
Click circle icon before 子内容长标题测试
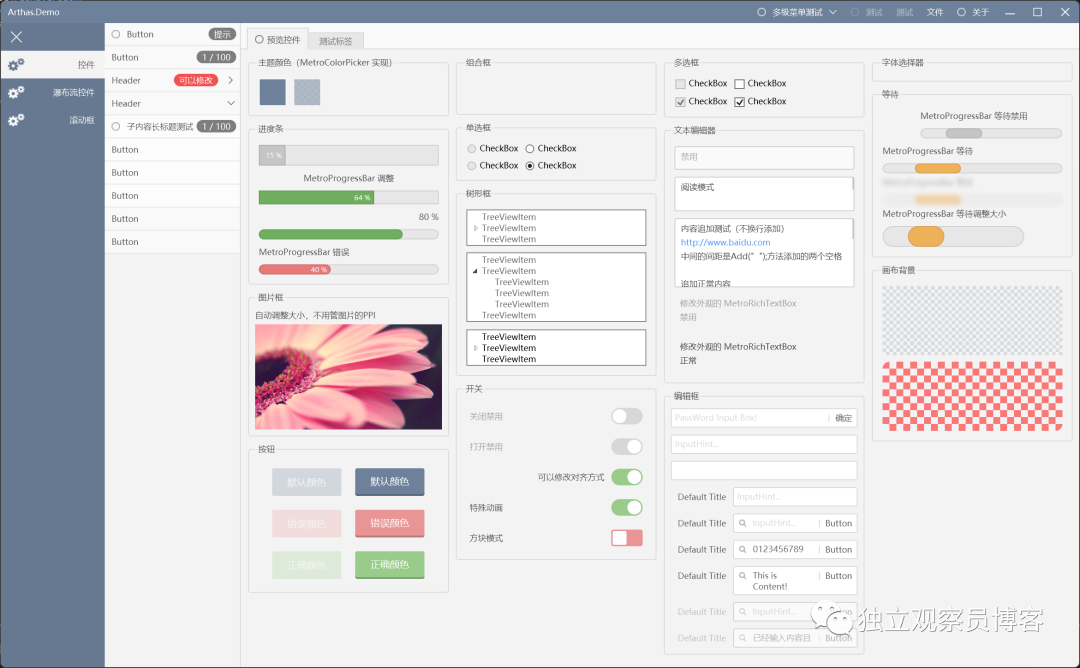coord(116,126)
